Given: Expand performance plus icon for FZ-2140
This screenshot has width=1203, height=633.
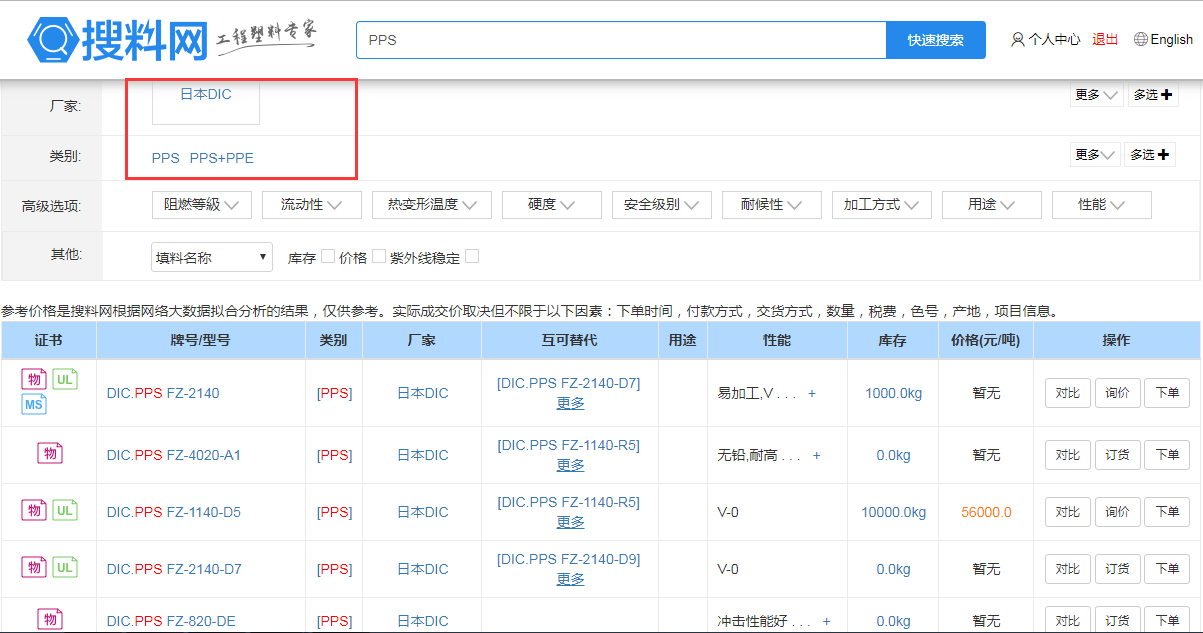Looking at the screenshot, I should point(812,394).
